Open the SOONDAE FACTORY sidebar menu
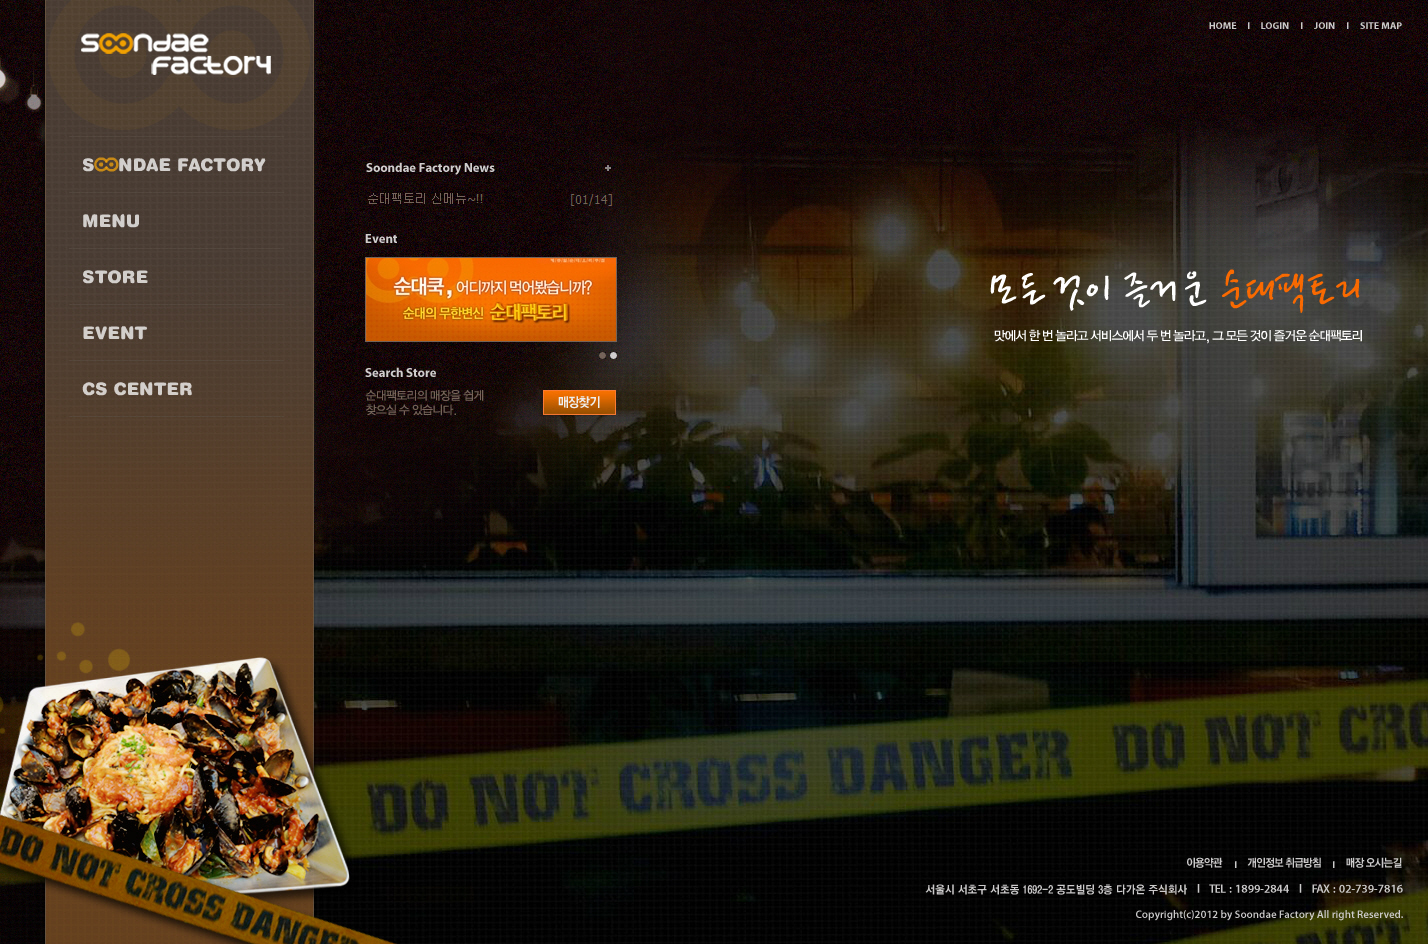The height and width of the screenshot is (944, 1428). [x=174, y=165]
